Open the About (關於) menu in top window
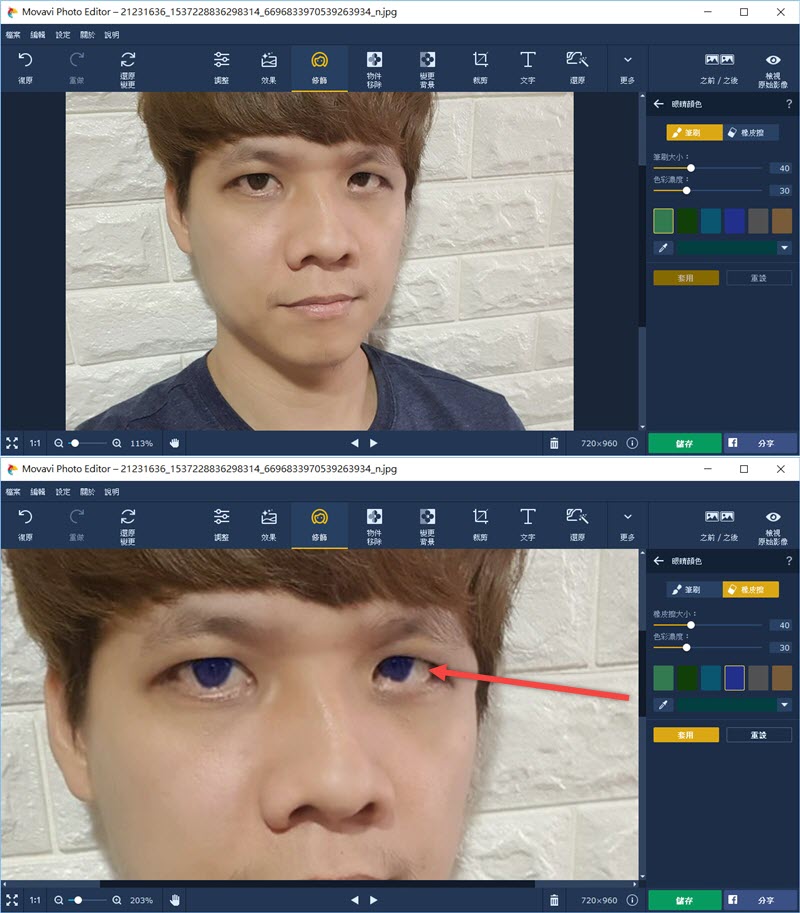 [87, 35]
